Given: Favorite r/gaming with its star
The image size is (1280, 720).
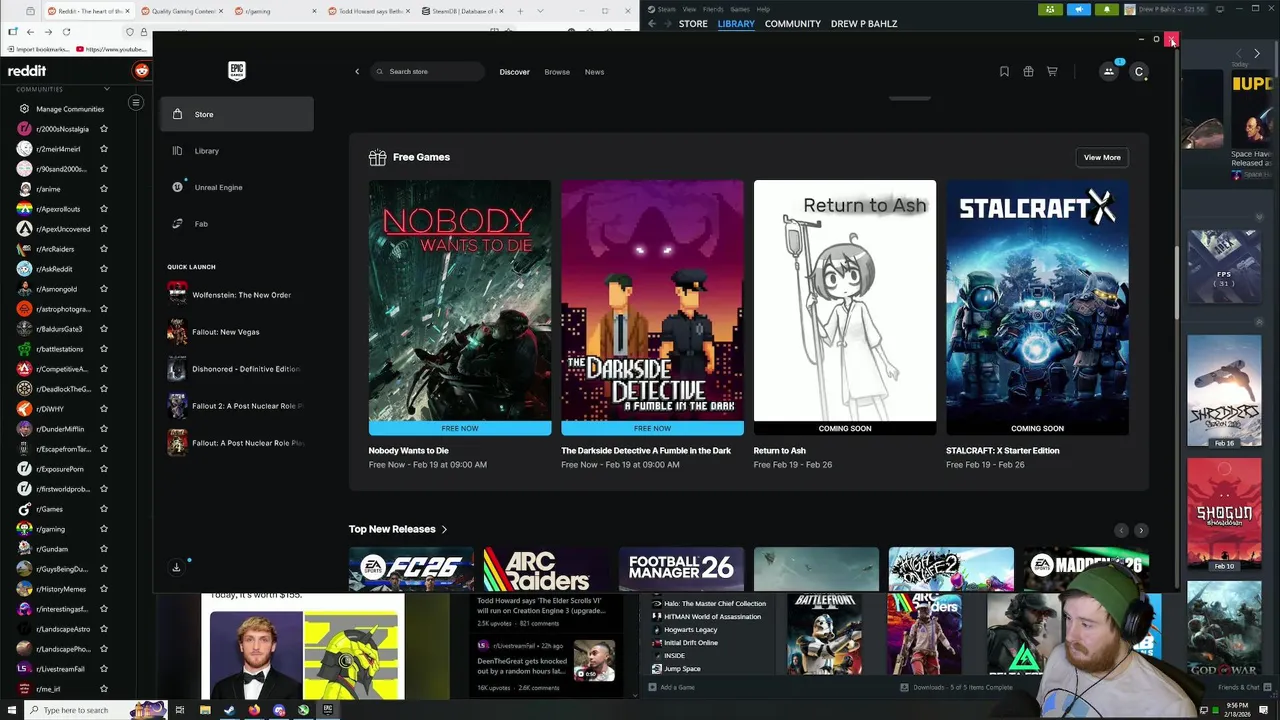Looking at the screenshot, I should (103, 529).
